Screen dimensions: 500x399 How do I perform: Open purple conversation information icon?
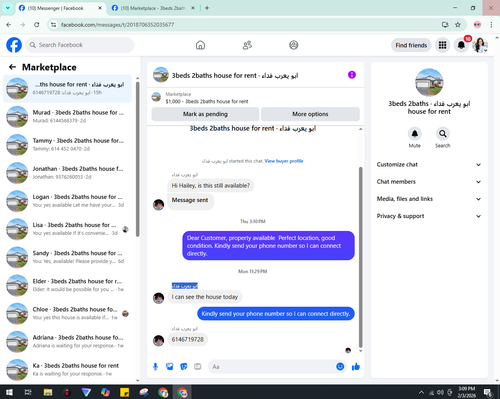pos(352,75)
